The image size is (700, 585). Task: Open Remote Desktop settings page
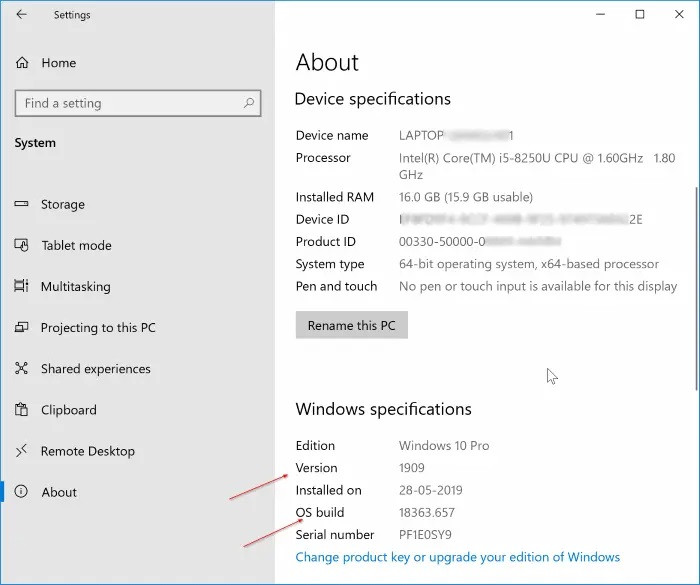[x=88, y=451]
